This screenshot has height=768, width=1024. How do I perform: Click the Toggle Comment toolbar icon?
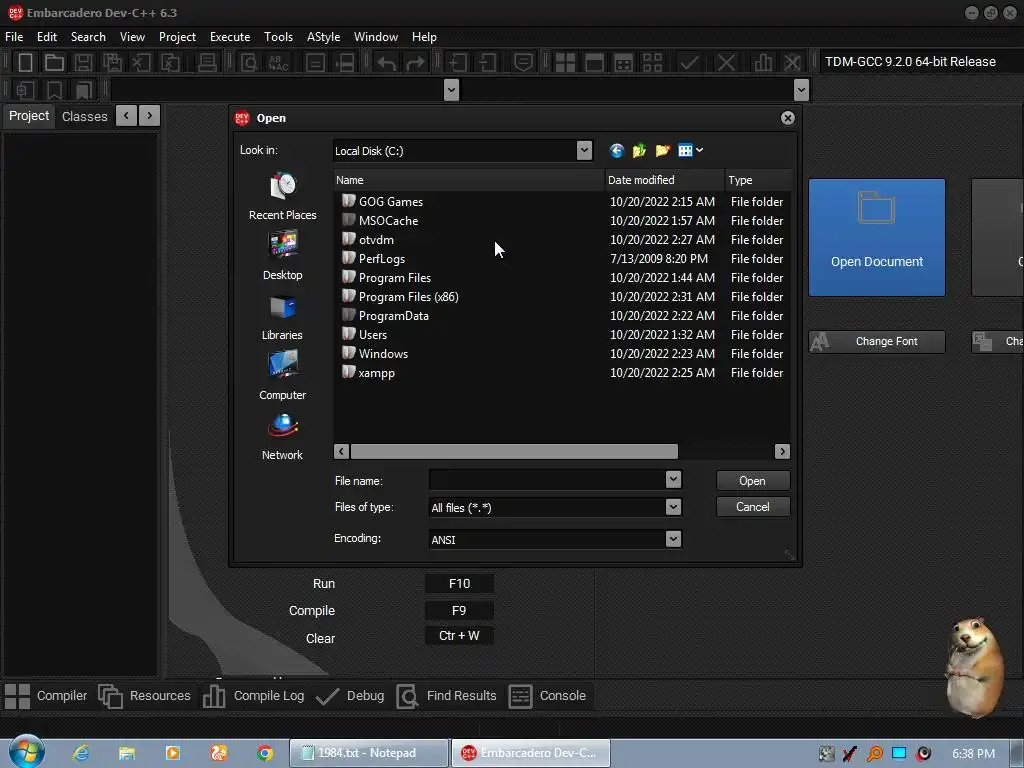[523, 63]
